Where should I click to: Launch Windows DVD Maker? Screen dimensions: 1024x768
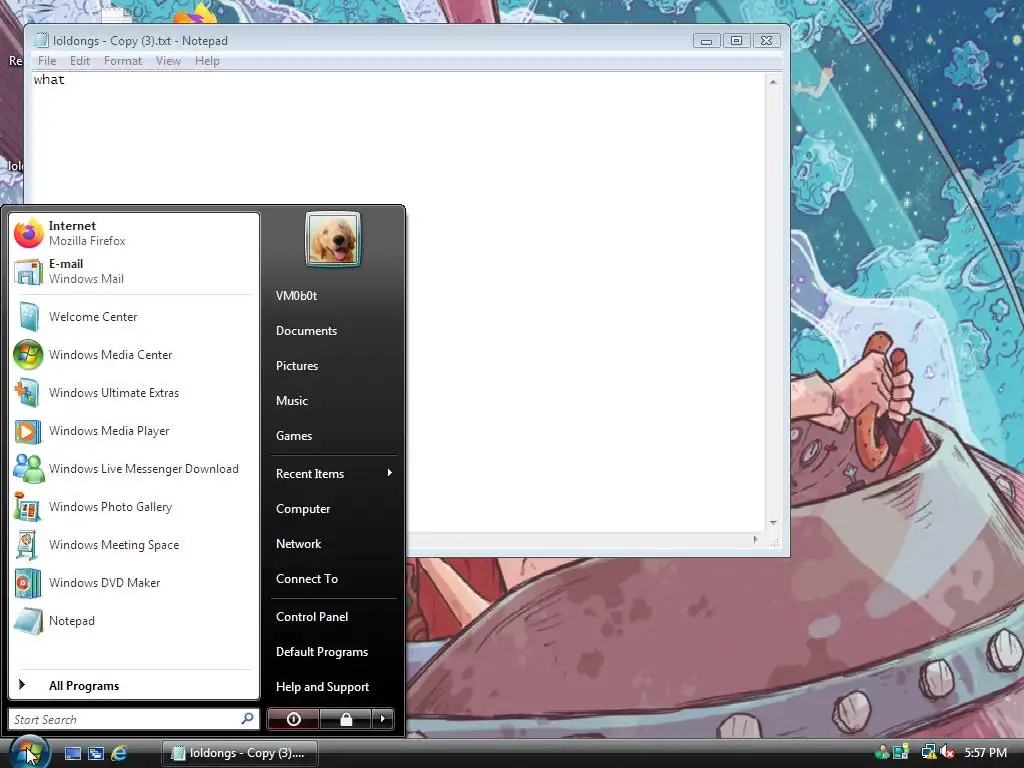pyautogui.click(x=133, y=583)
